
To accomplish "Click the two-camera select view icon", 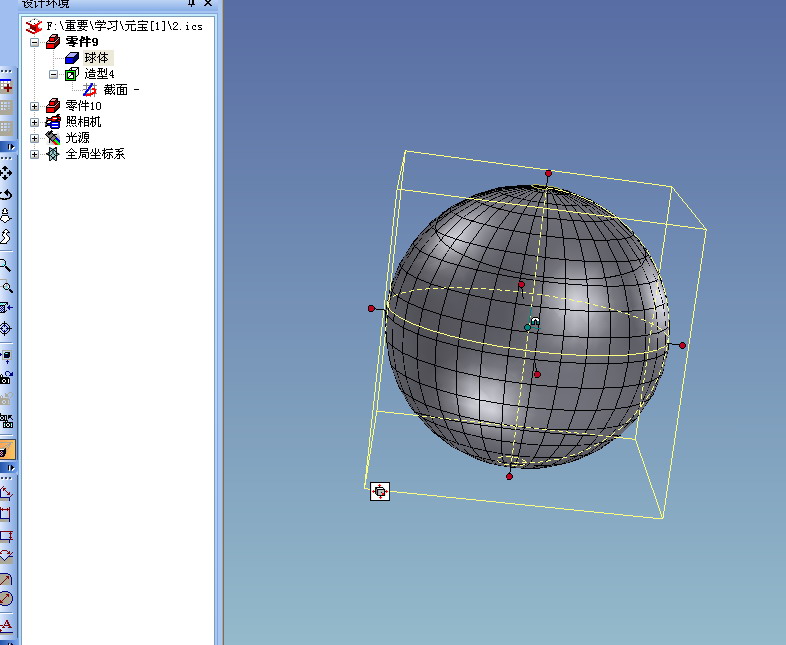I will pyautogui.click(x=6, y=420).
